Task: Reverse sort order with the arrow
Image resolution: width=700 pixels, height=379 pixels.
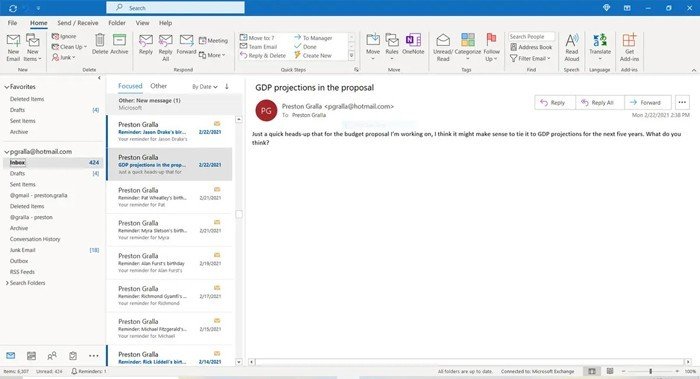Action: tap(227, 87)
